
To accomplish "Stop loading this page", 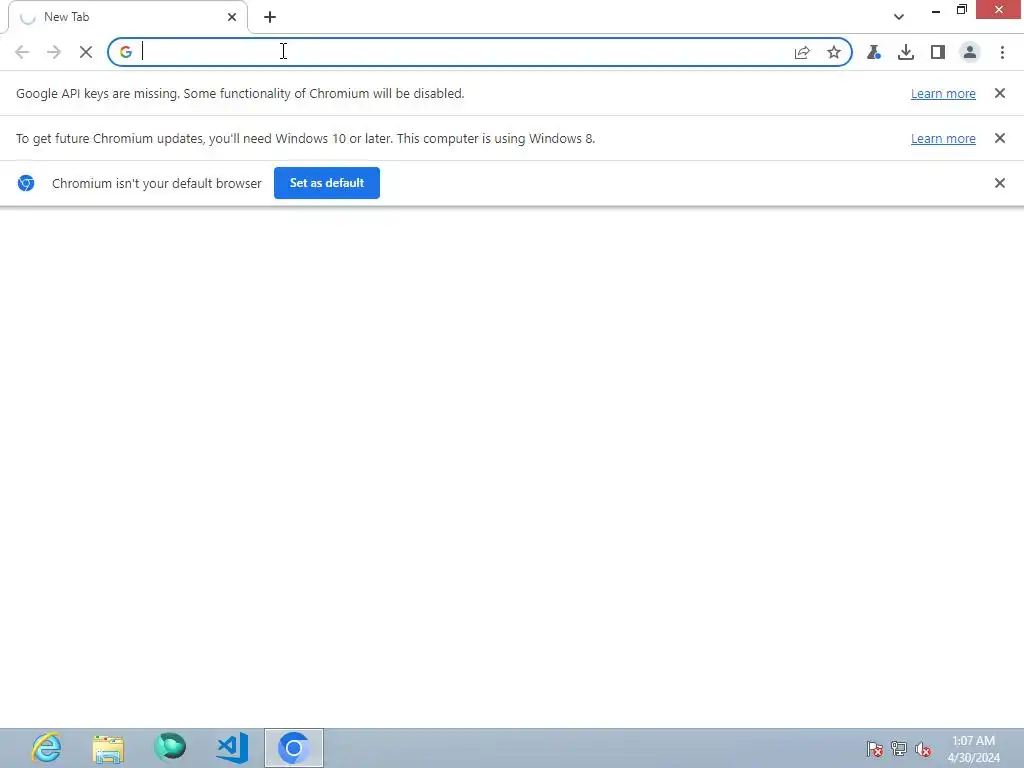I will coord(86,52).
